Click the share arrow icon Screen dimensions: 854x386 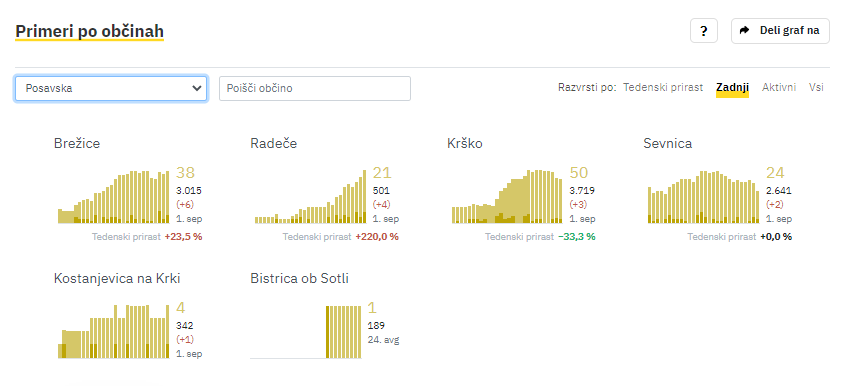tap(745, 30)
